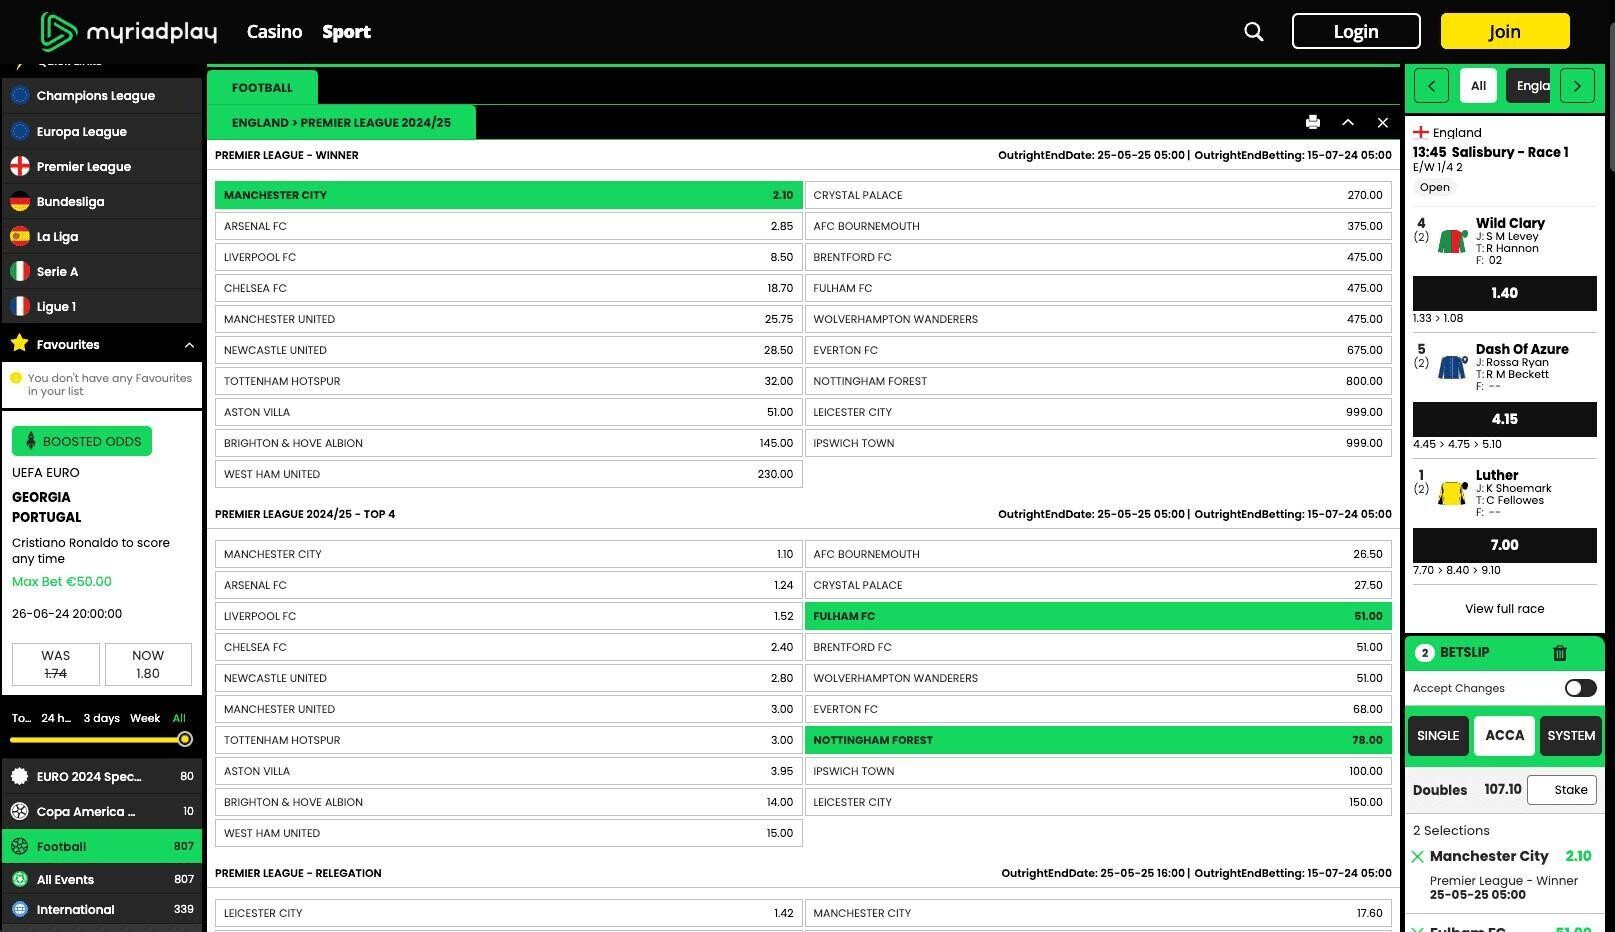Viewport: 1615px width, 932px height.
Task: Click boosted NOW 1.80 odds
Action: (x=148, y=664)
